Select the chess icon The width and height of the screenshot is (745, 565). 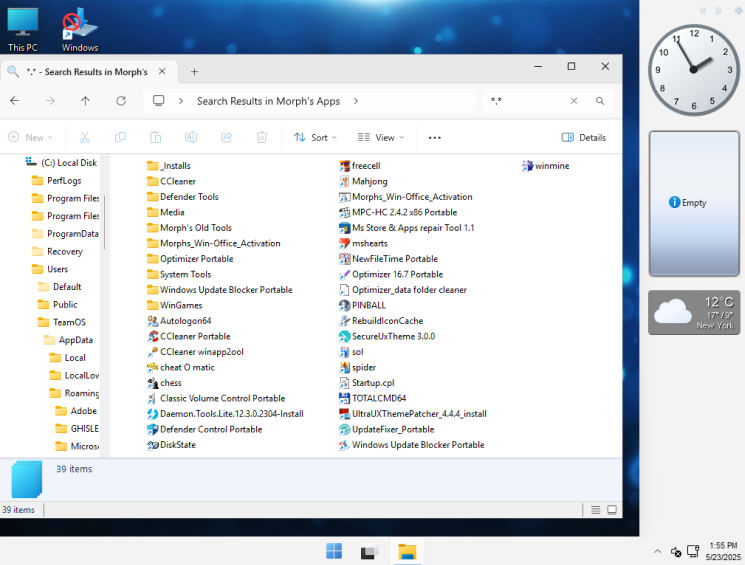[x=153, y=383]
